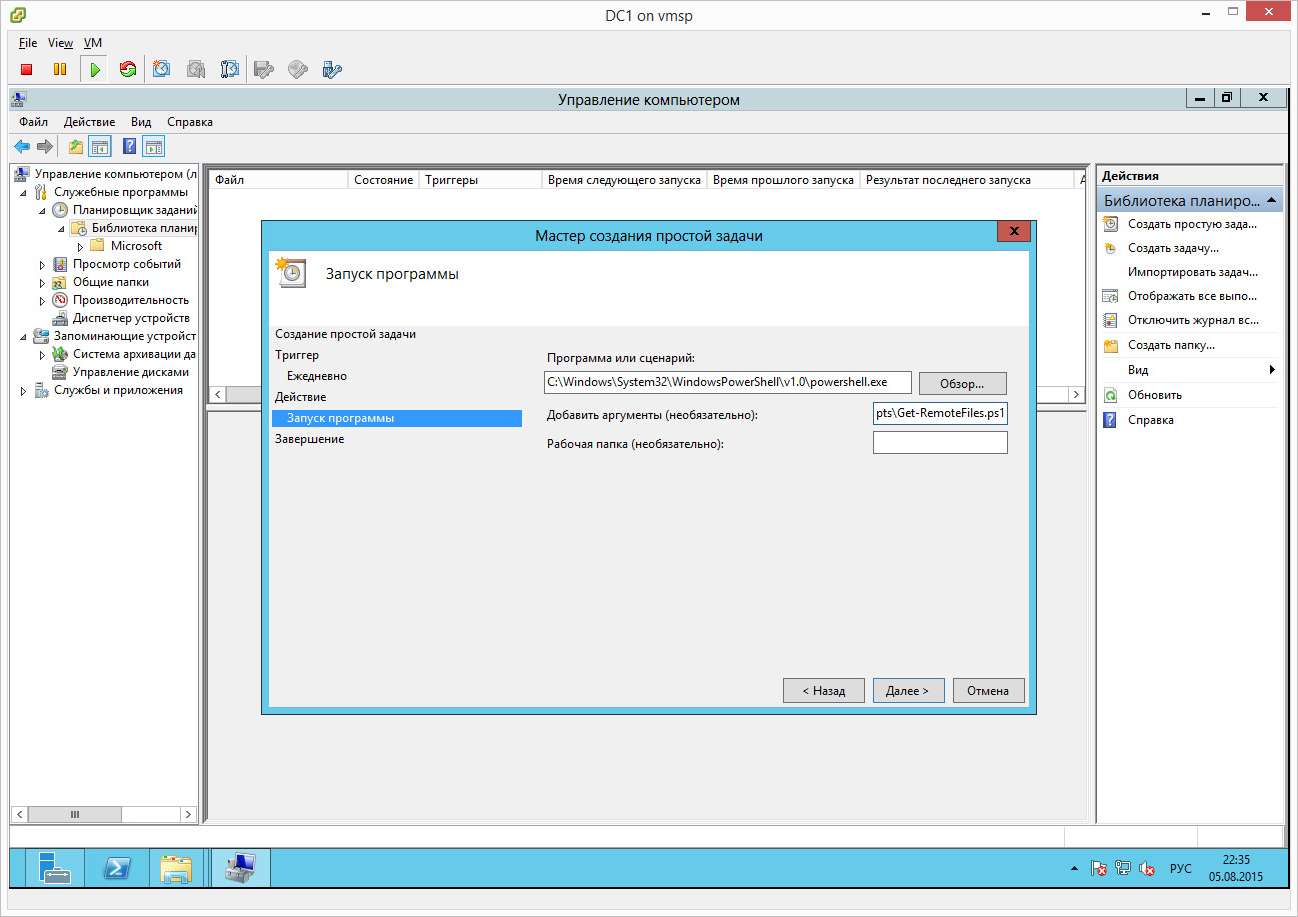Image resolution: width=1298 pixels, height=917 pixels.
Task: Click the Далее next button
Action: [x=908, y=690]
